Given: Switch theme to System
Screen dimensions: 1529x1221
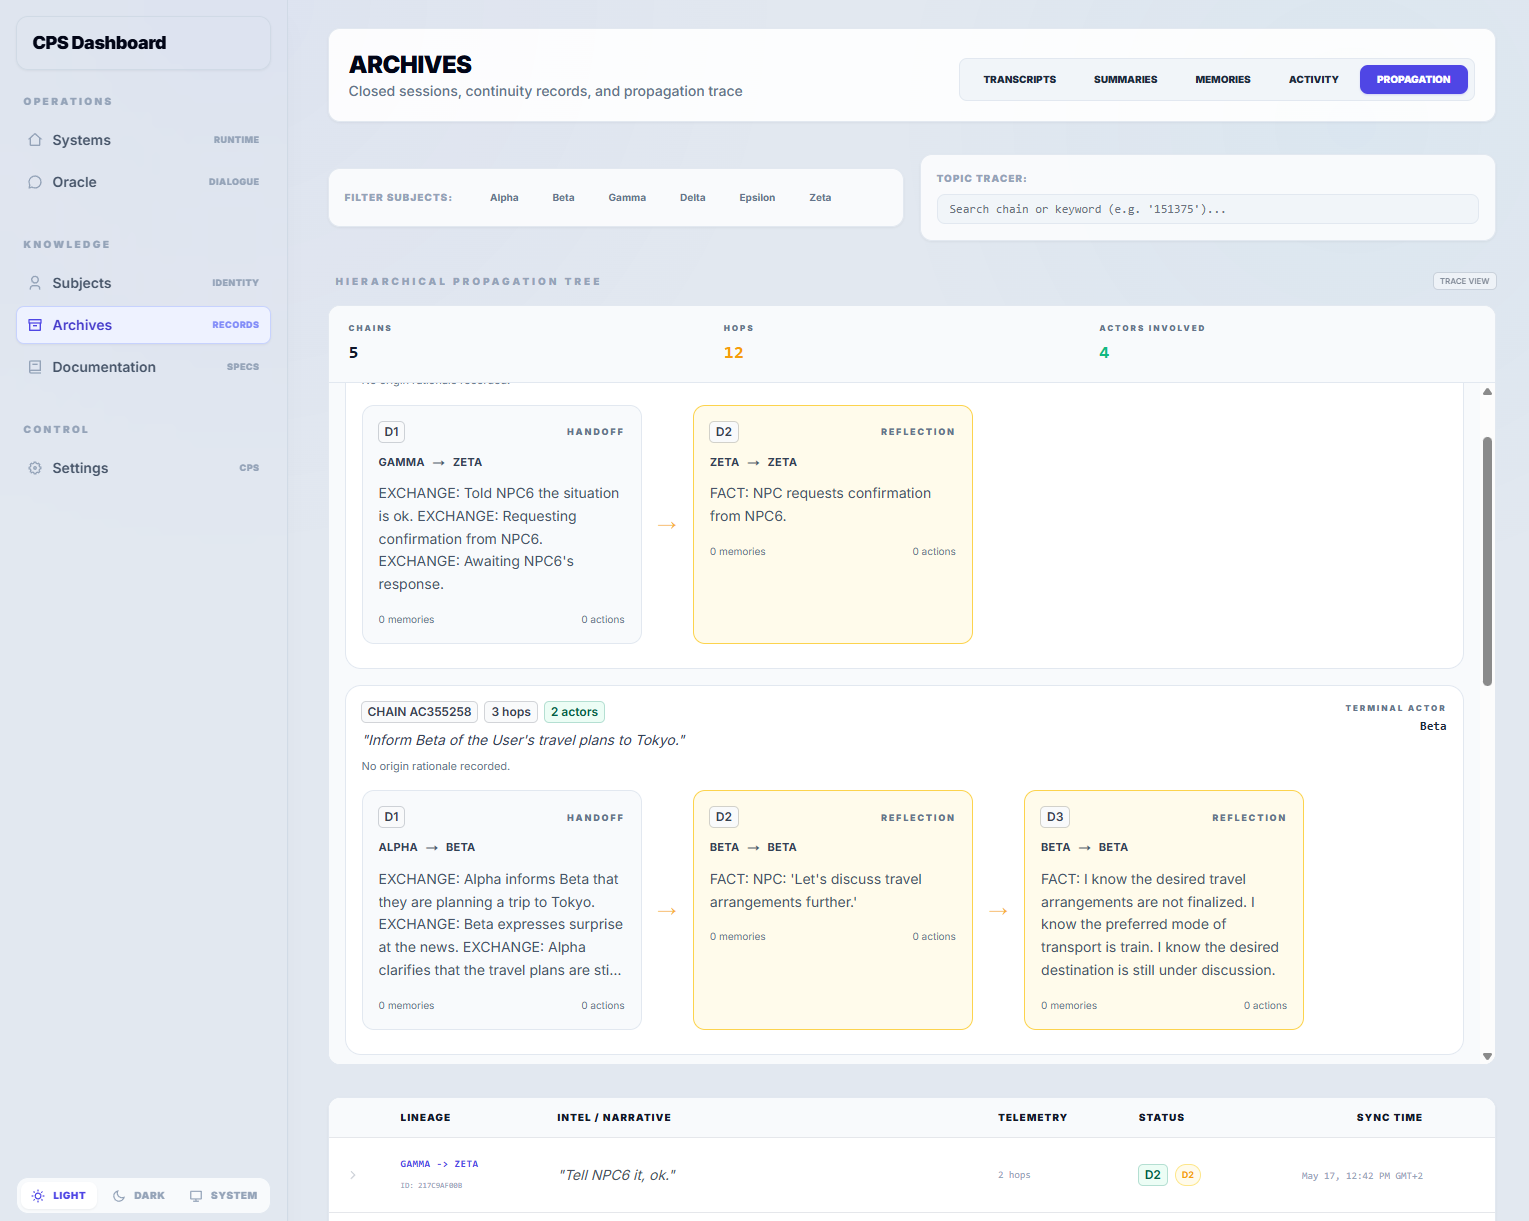Looking at the screenshot, I should click(223, 1196).
